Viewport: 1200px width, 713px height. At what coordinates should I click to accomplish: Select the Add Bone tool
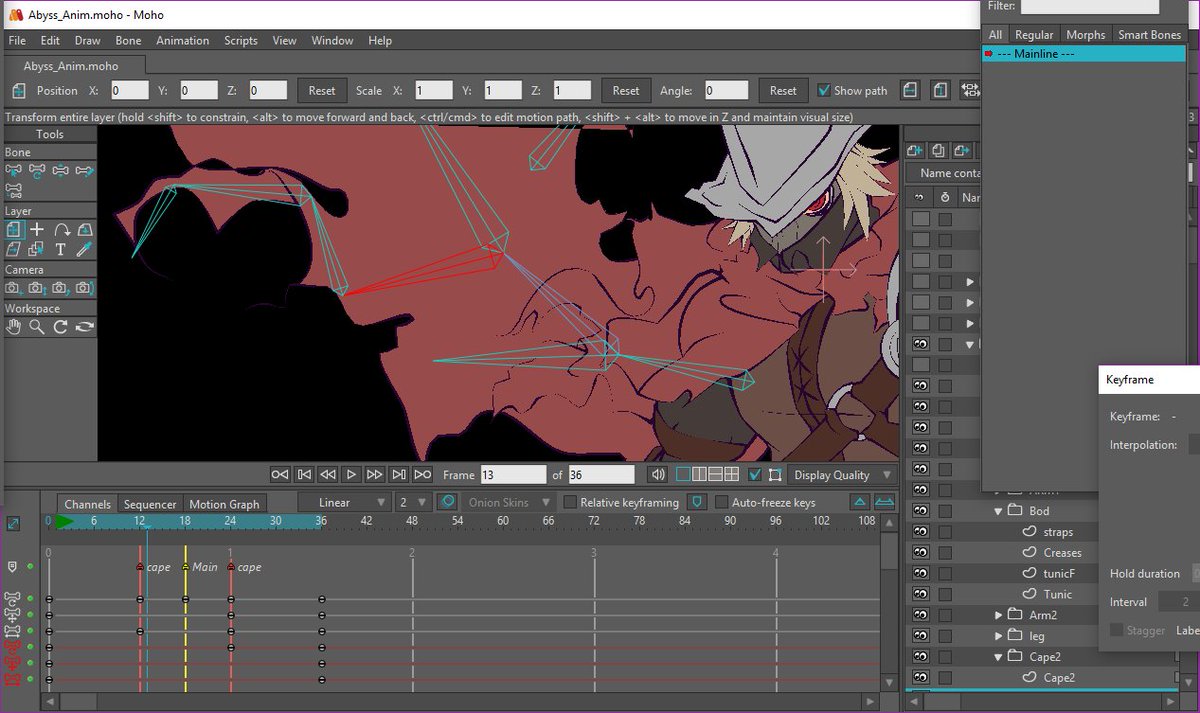pyautogui.click(x=86, y=171)
